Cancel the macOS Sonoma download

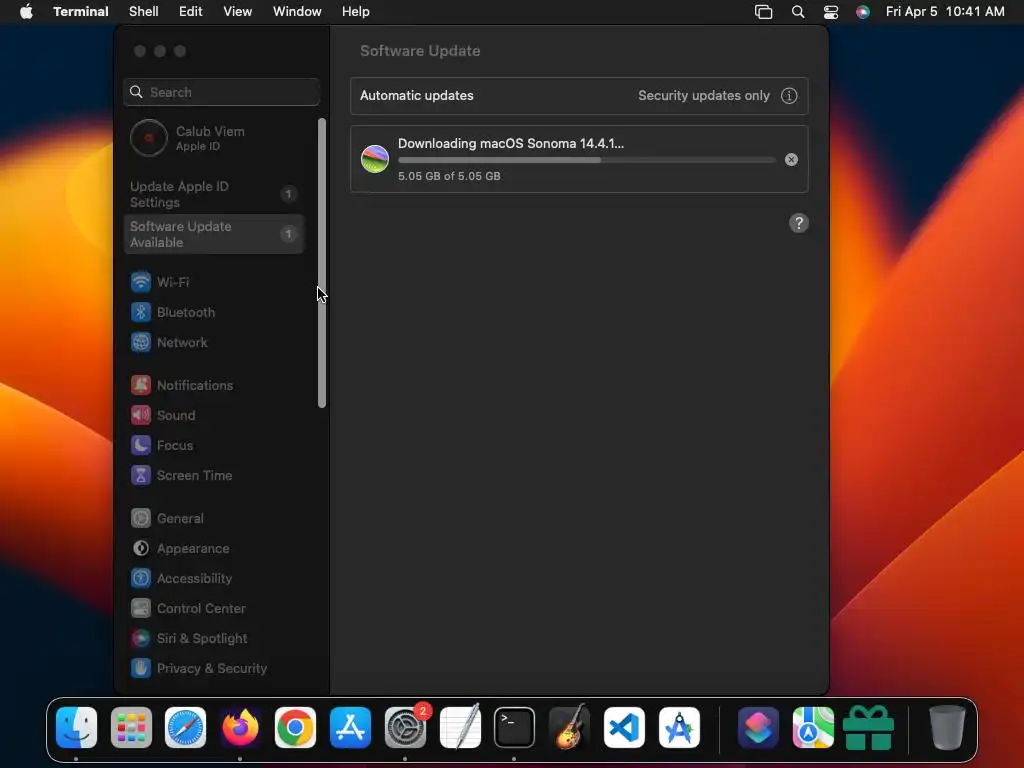click(x=791, y=159)
